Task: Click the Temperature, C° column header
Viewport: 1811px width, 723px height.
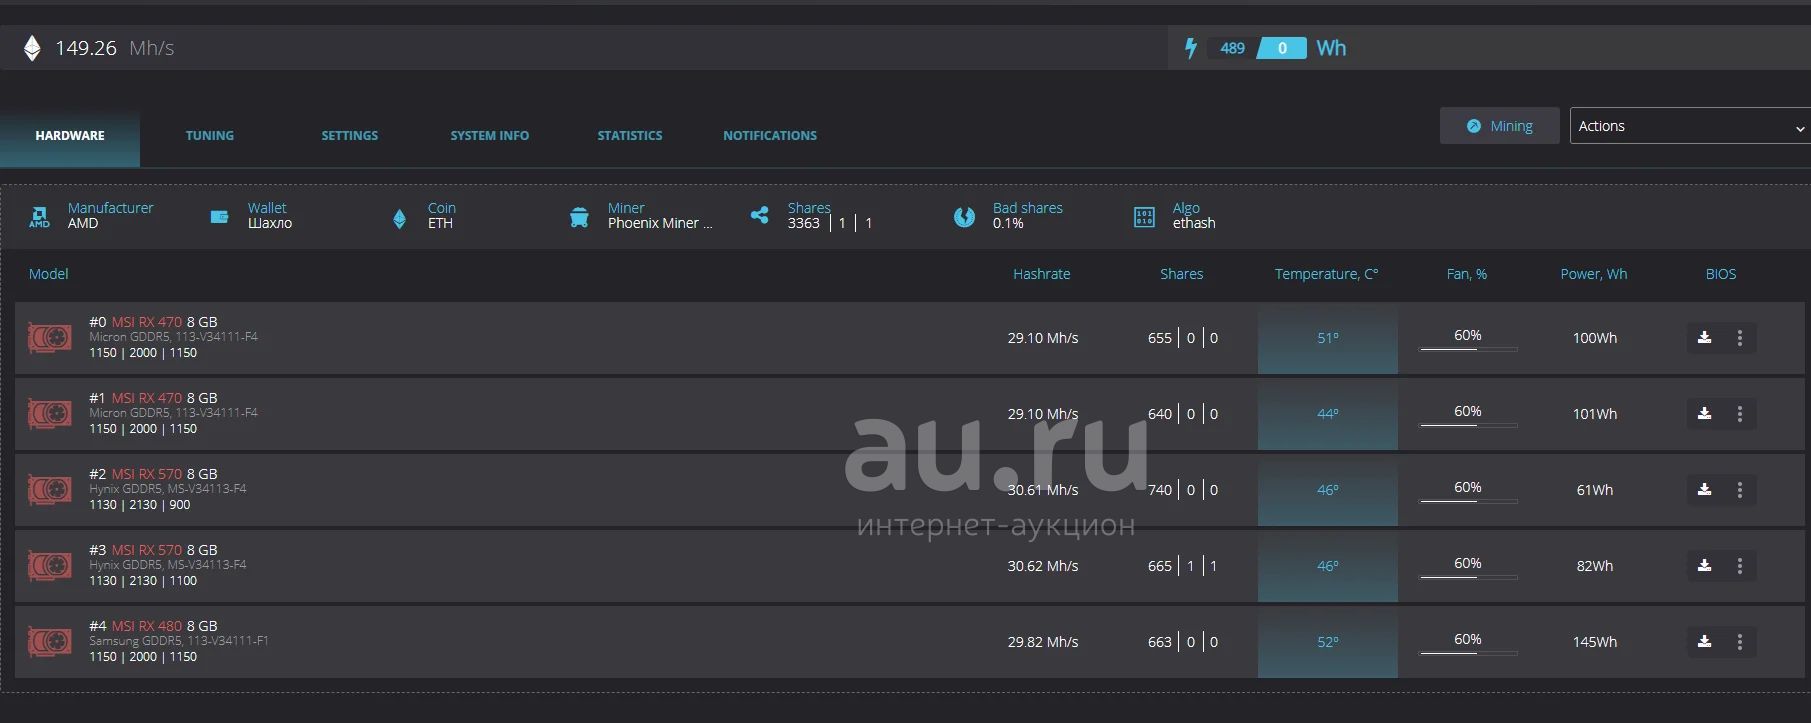Action: click(1327, 274)
